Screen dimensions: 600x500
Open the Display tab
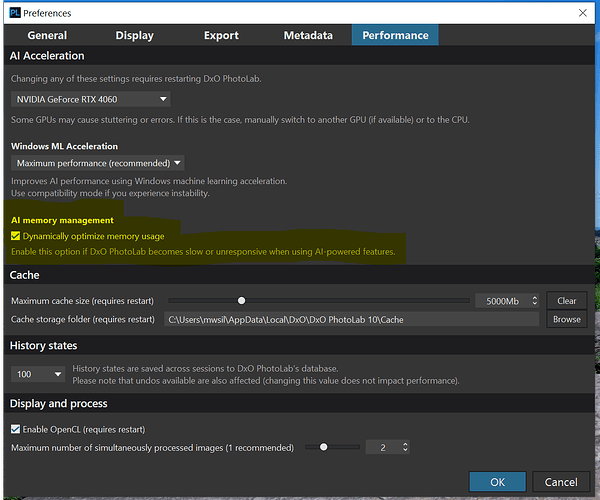coord(134,35)
